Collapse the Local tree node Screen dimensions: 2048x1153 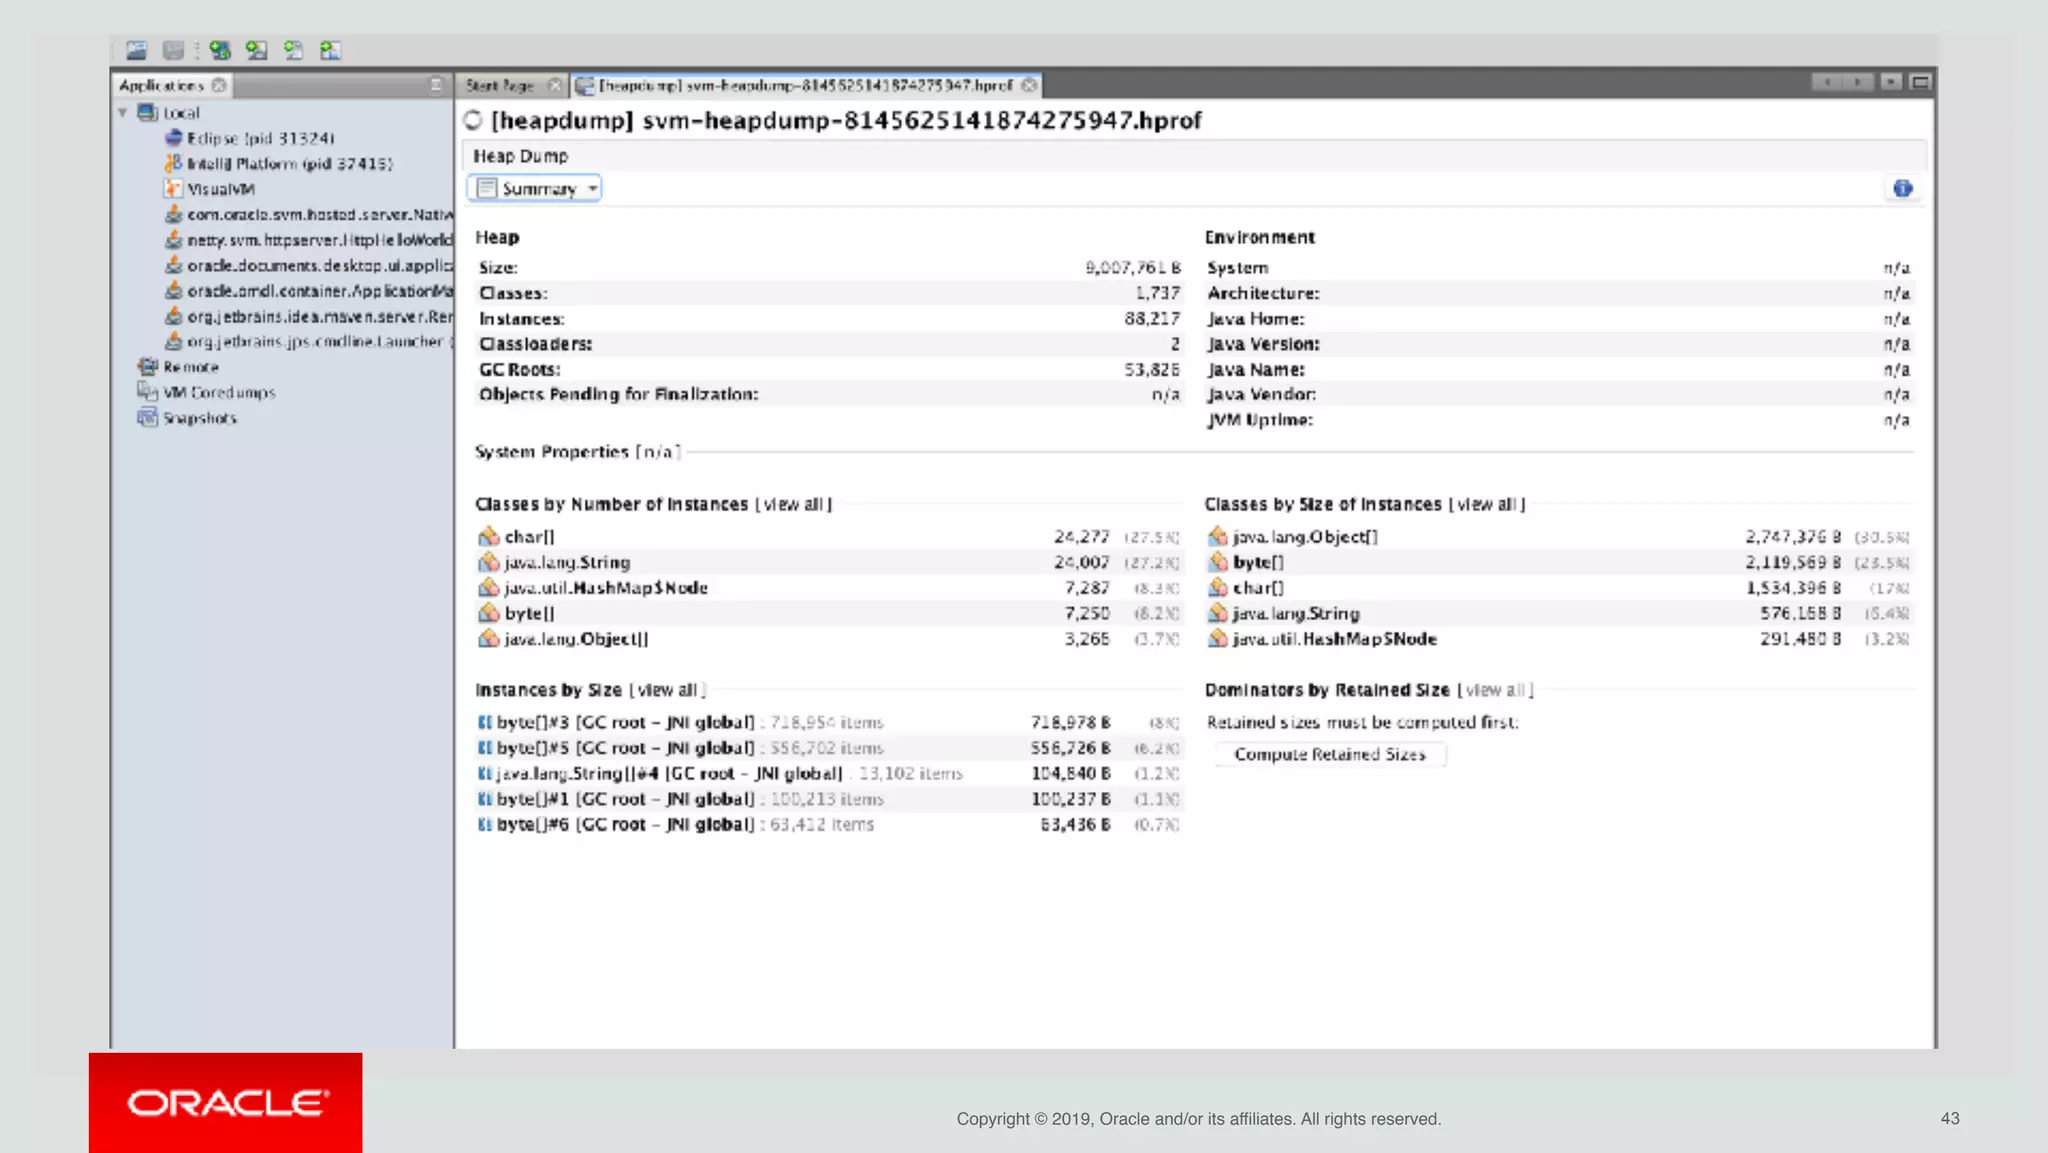[123, 113]
